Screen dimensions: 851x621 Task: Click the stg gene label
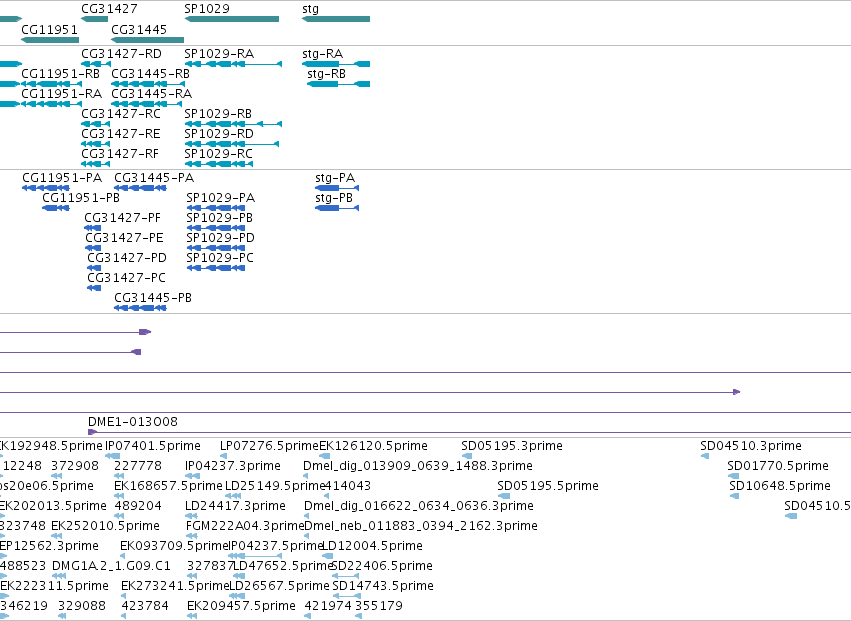click(310, 9)
